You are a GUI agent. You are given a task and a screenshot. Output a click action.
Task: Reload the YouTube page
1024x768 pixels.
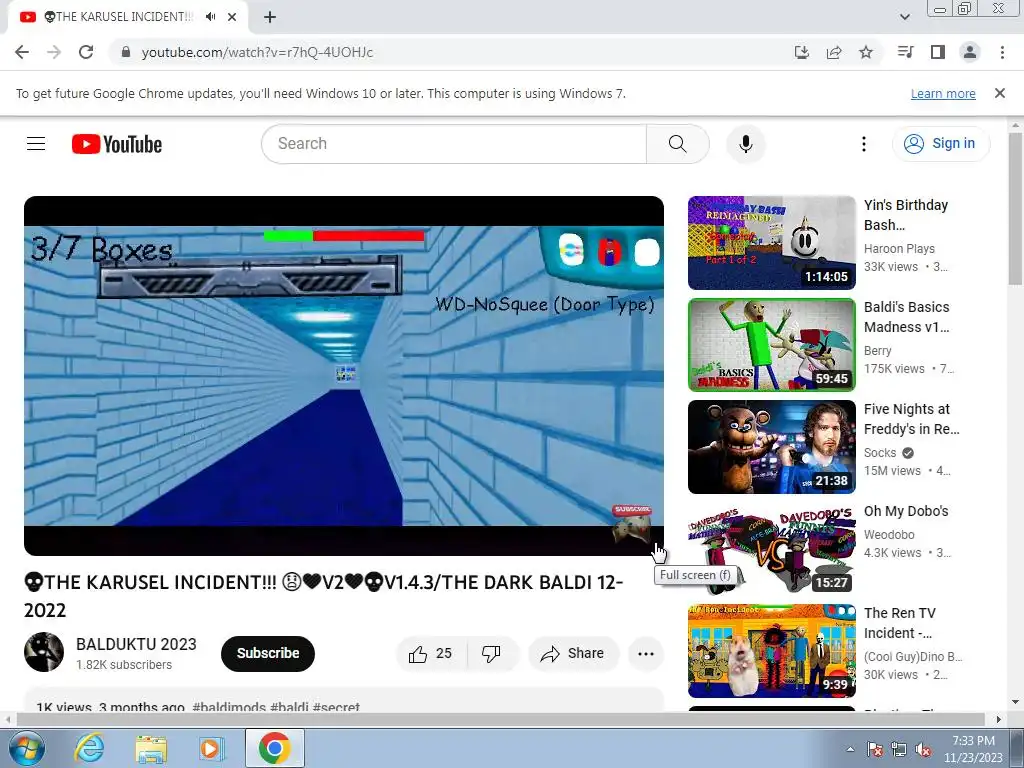pos(86,52)
